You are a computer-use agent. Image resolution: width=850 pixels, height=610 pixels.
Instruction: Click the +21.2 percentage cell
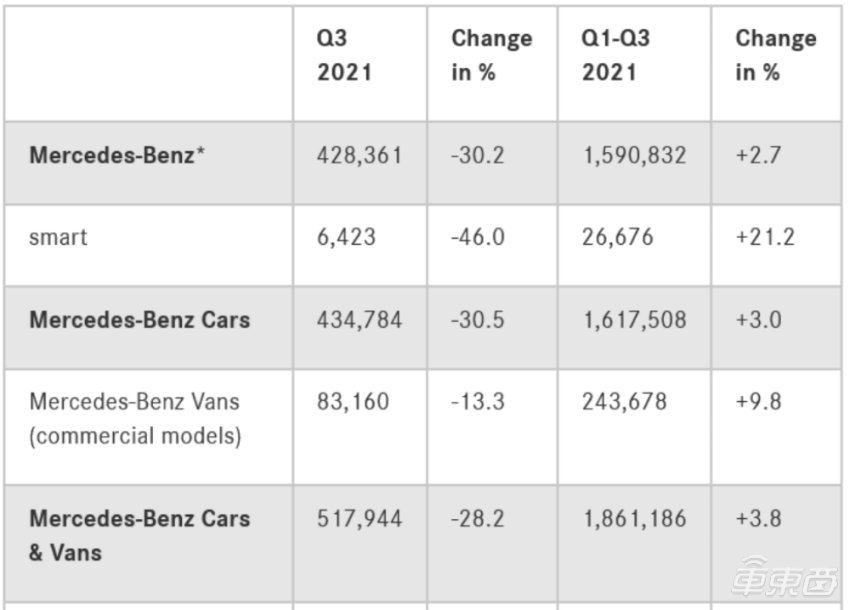click(766, 238)
